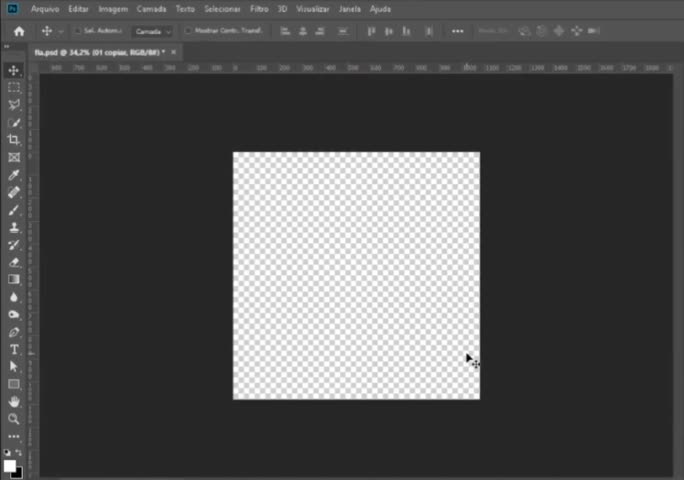The height and width of the screenshot is (480, 684).
Task: Select the Quick Selection tool
Action: [14, 123]
